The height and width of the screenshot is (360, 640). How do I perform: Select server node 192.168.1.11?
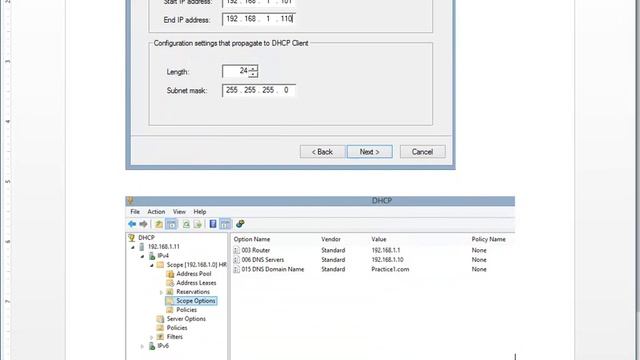click(164, 247)
